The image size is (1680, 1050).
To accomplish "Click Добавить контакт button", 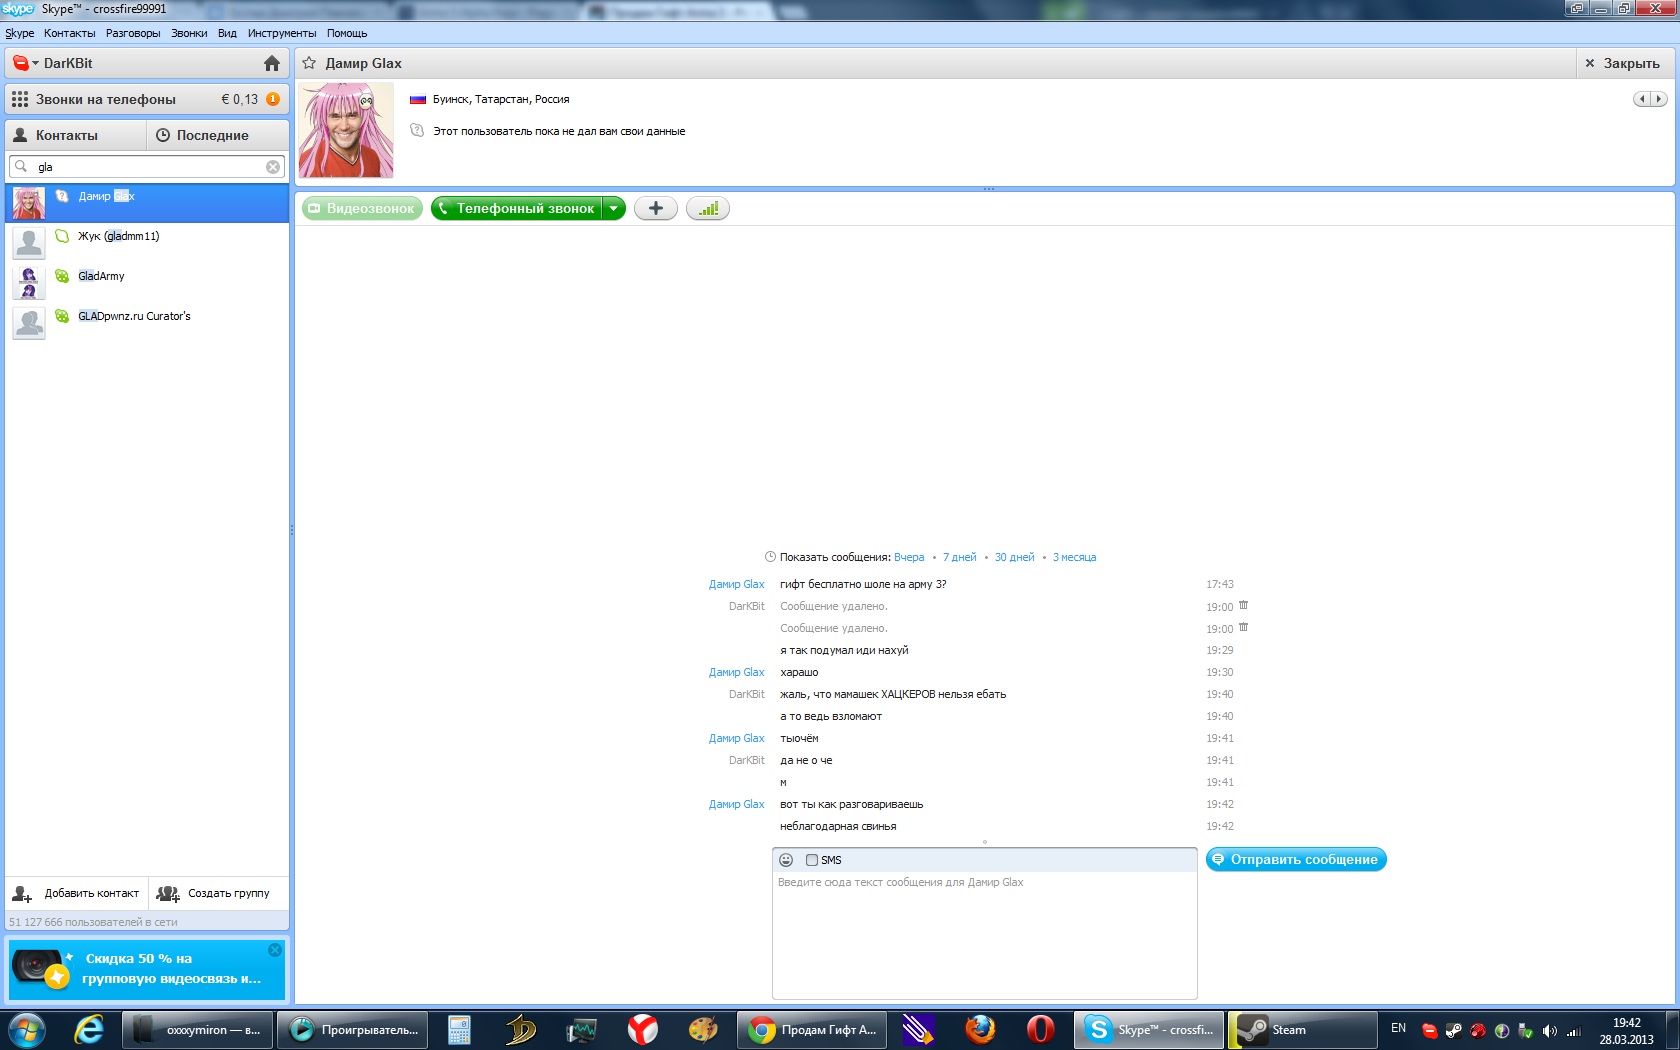I will tap(77, 893).
